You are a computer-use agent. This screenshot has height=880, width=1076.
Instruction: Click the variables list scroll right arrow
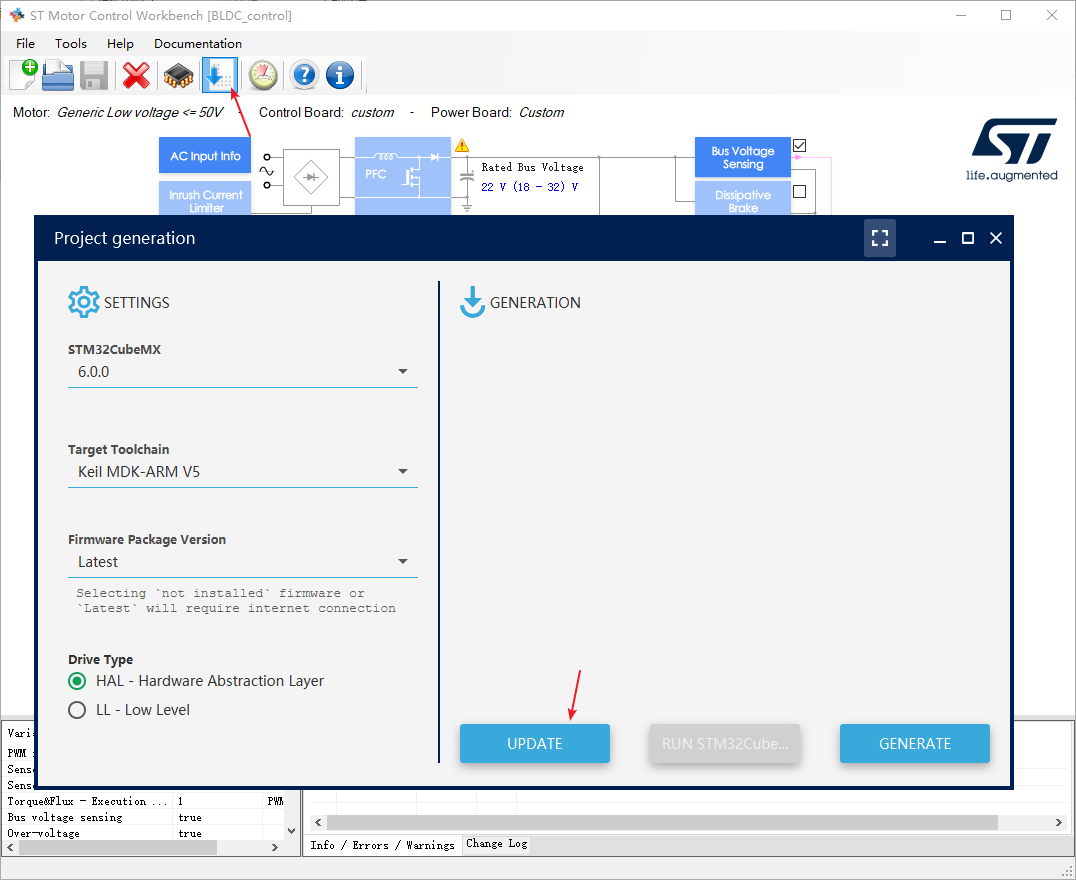point(274,848)
